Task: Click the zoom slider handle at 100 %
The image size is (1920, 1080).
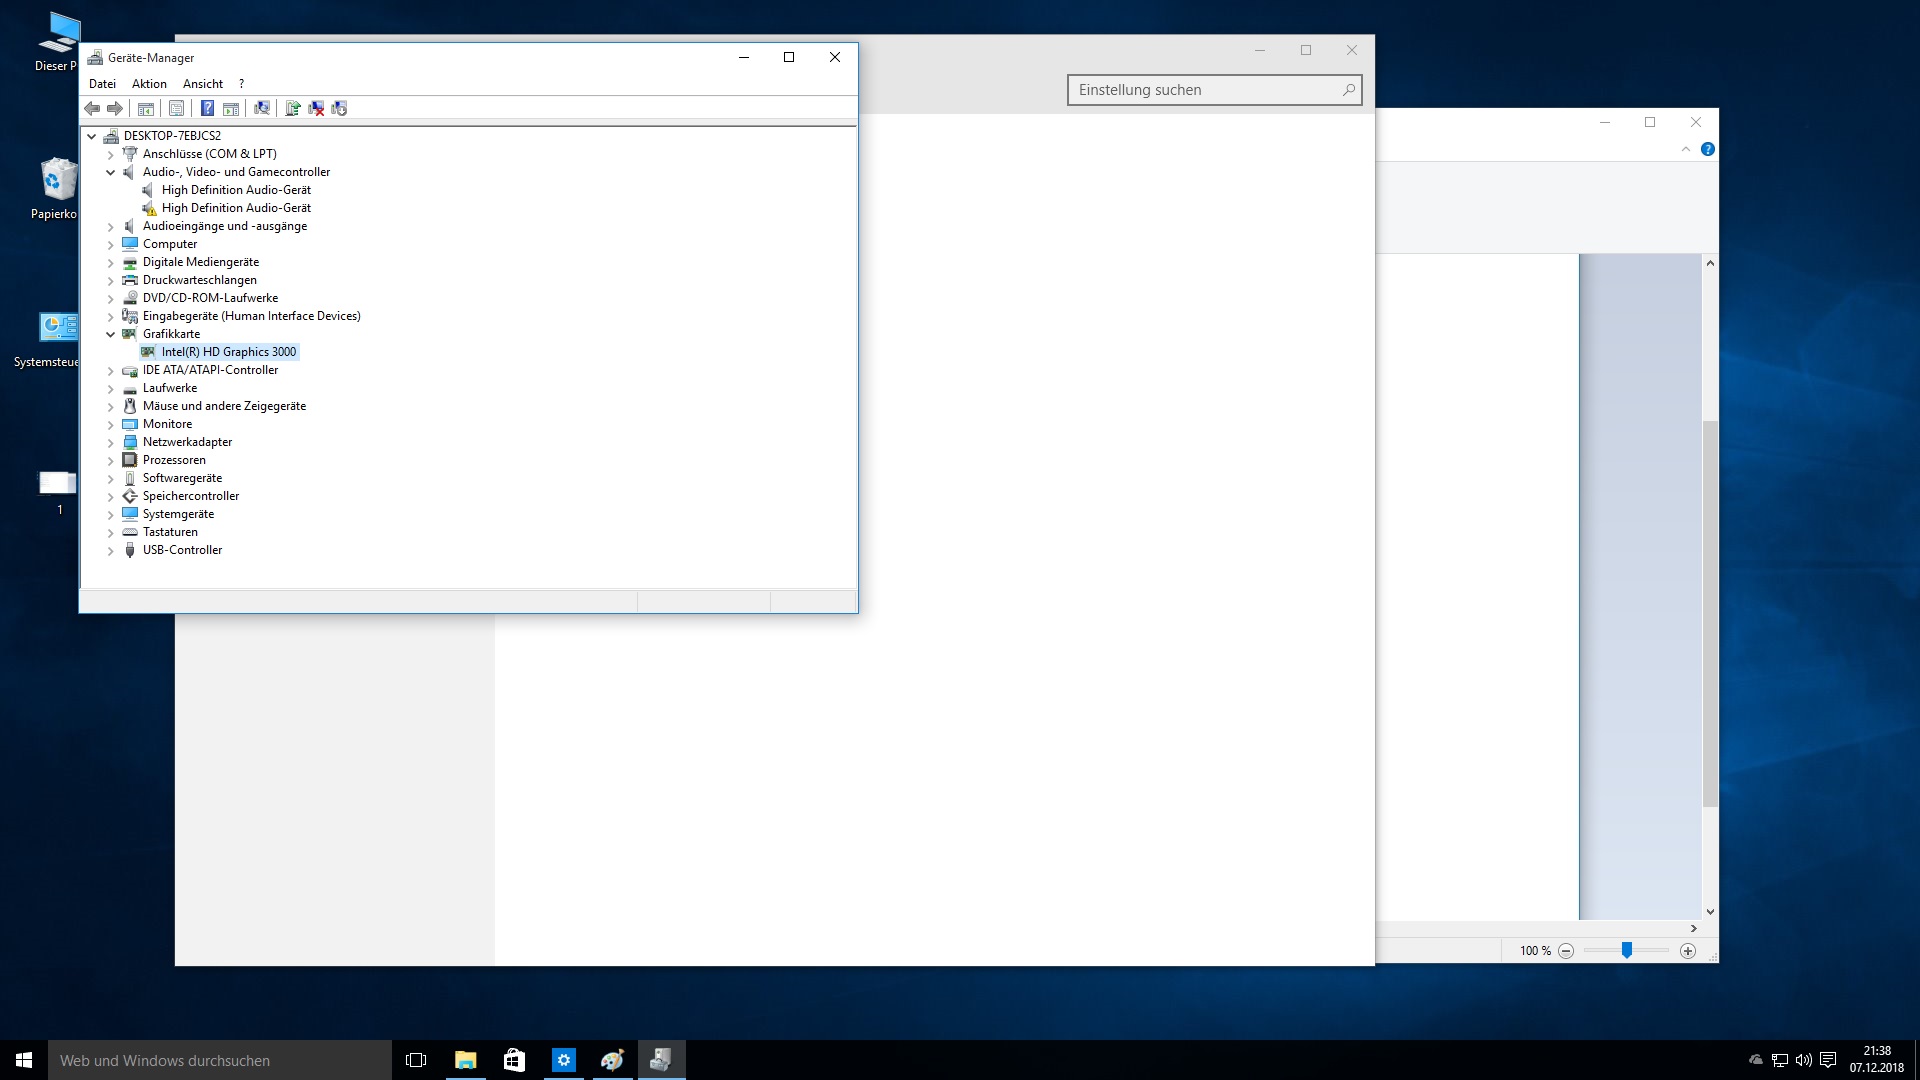Action: pyautogui.click(x=1627, y=950)
